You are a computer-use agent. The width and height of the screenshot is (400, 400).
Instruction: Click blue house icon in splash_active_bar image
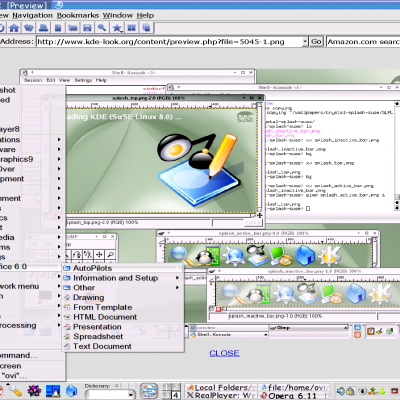pos(304,256)
